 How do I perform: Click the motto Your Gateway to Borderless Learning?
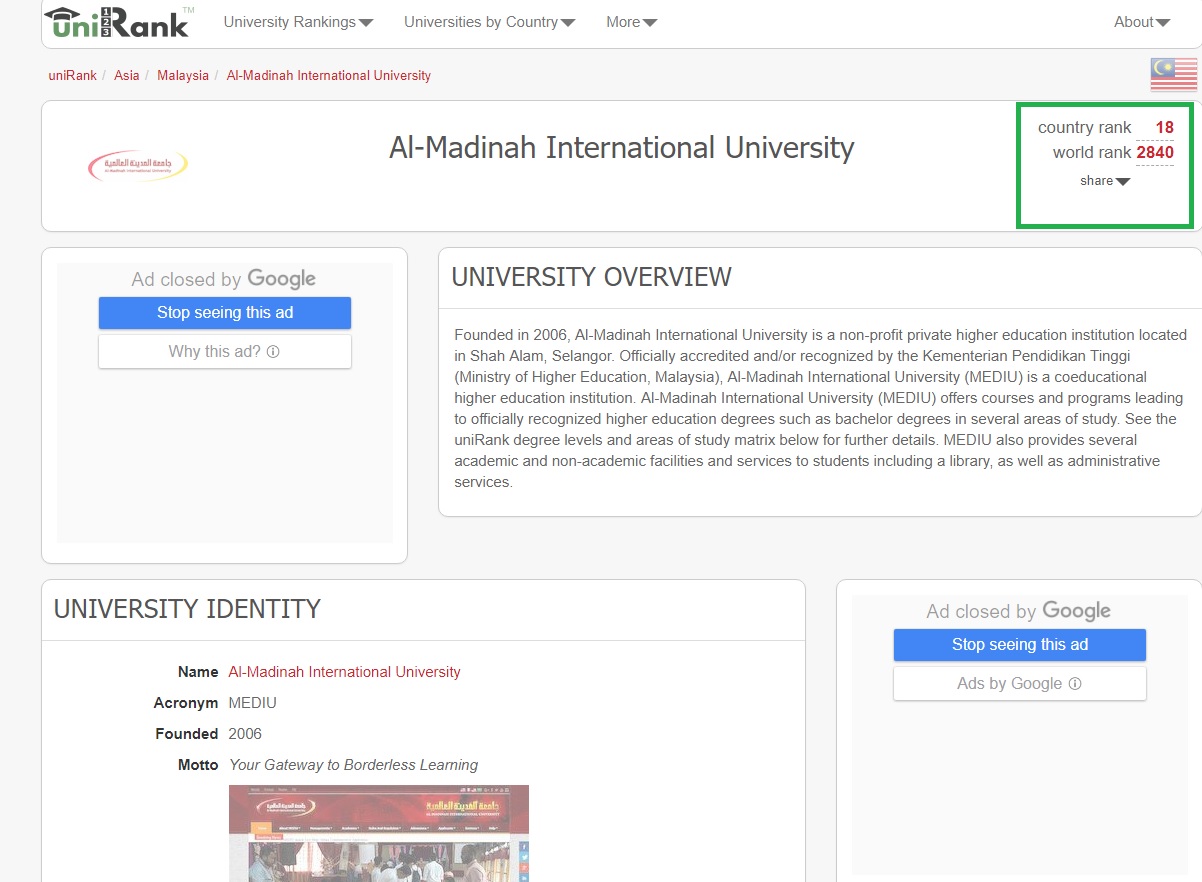click(354, 765)
